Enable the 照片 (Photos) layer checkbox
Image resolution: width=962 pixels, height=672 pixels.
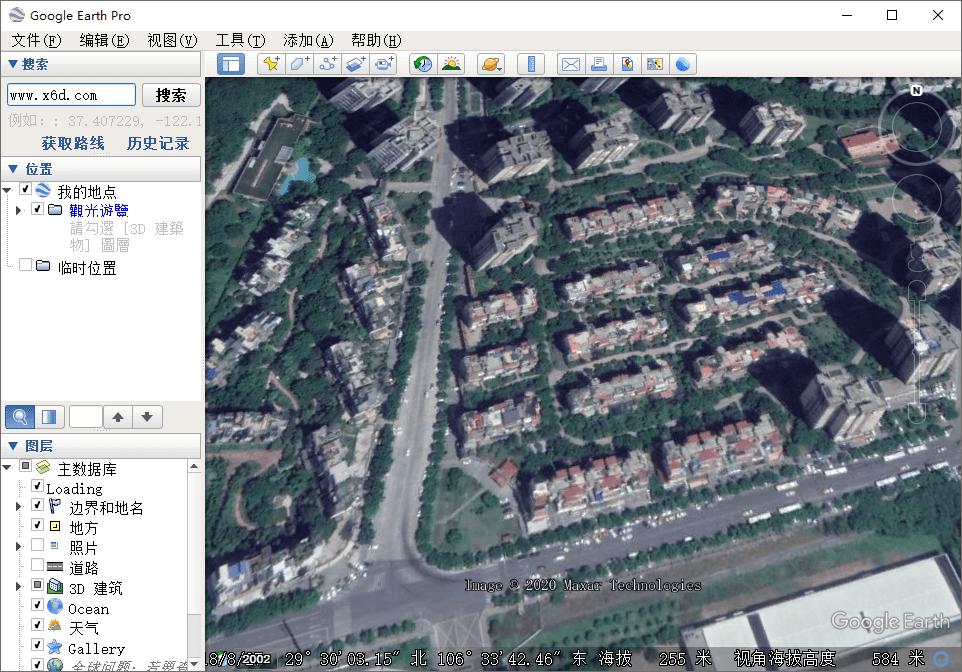pos(38,547)
